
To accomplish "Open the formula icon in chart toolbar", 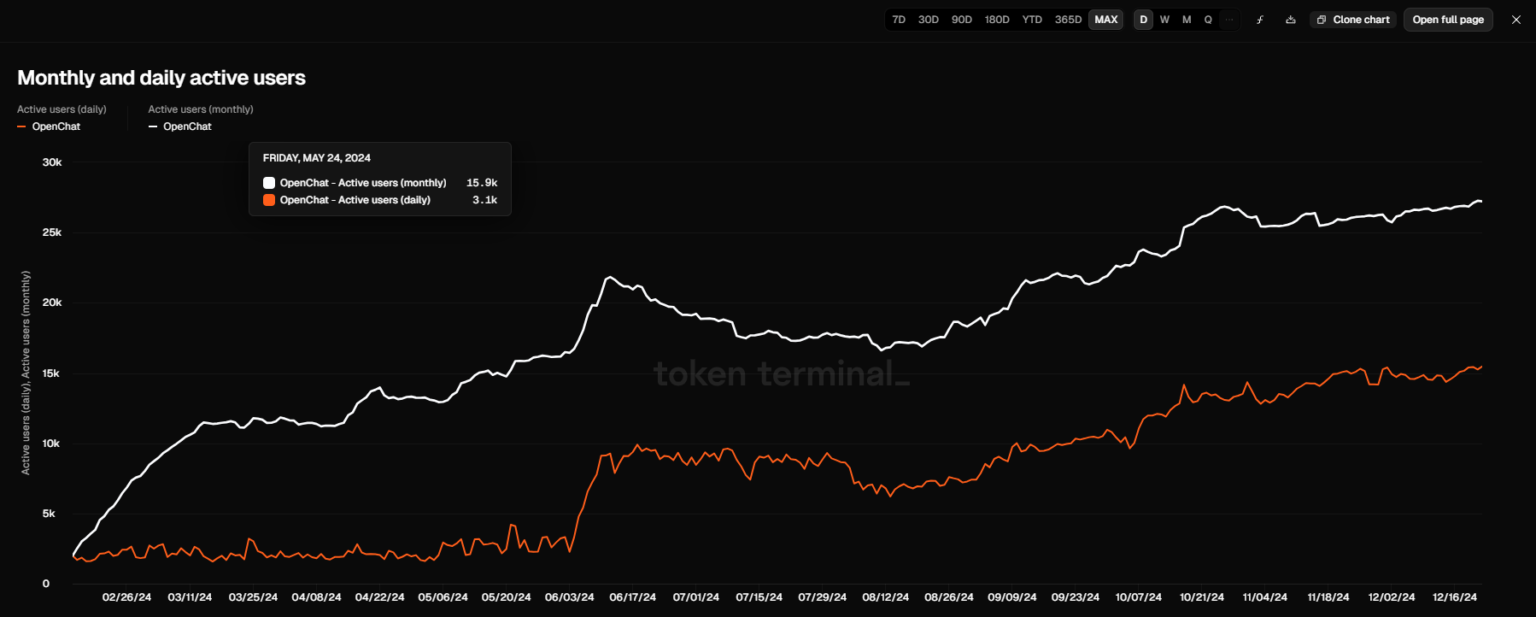I will pyautogui.click(x=1260, y=20).
